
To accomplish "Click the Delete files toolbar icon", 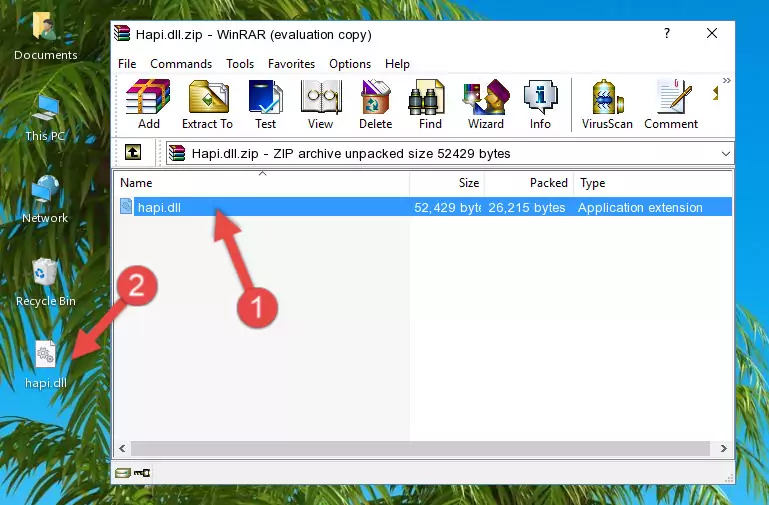I will coord(376,104).
